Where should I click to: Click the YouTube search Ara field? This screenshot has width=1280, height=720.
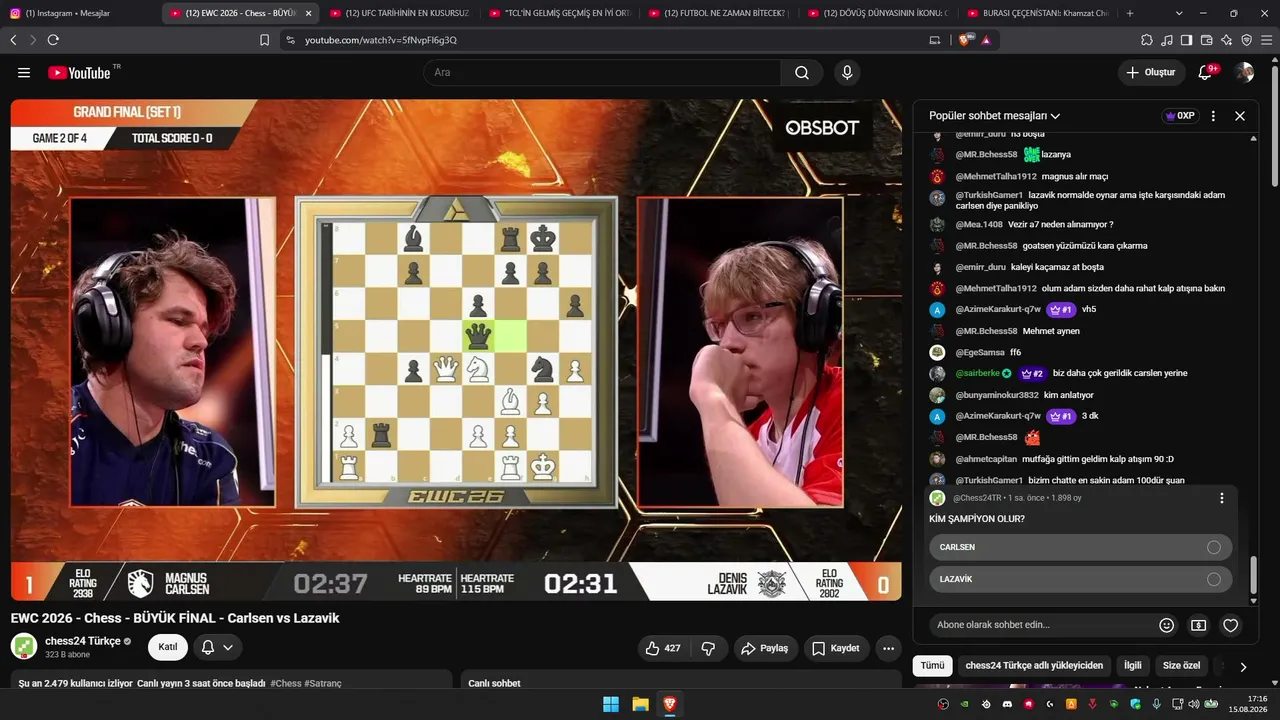pos(602,73)
